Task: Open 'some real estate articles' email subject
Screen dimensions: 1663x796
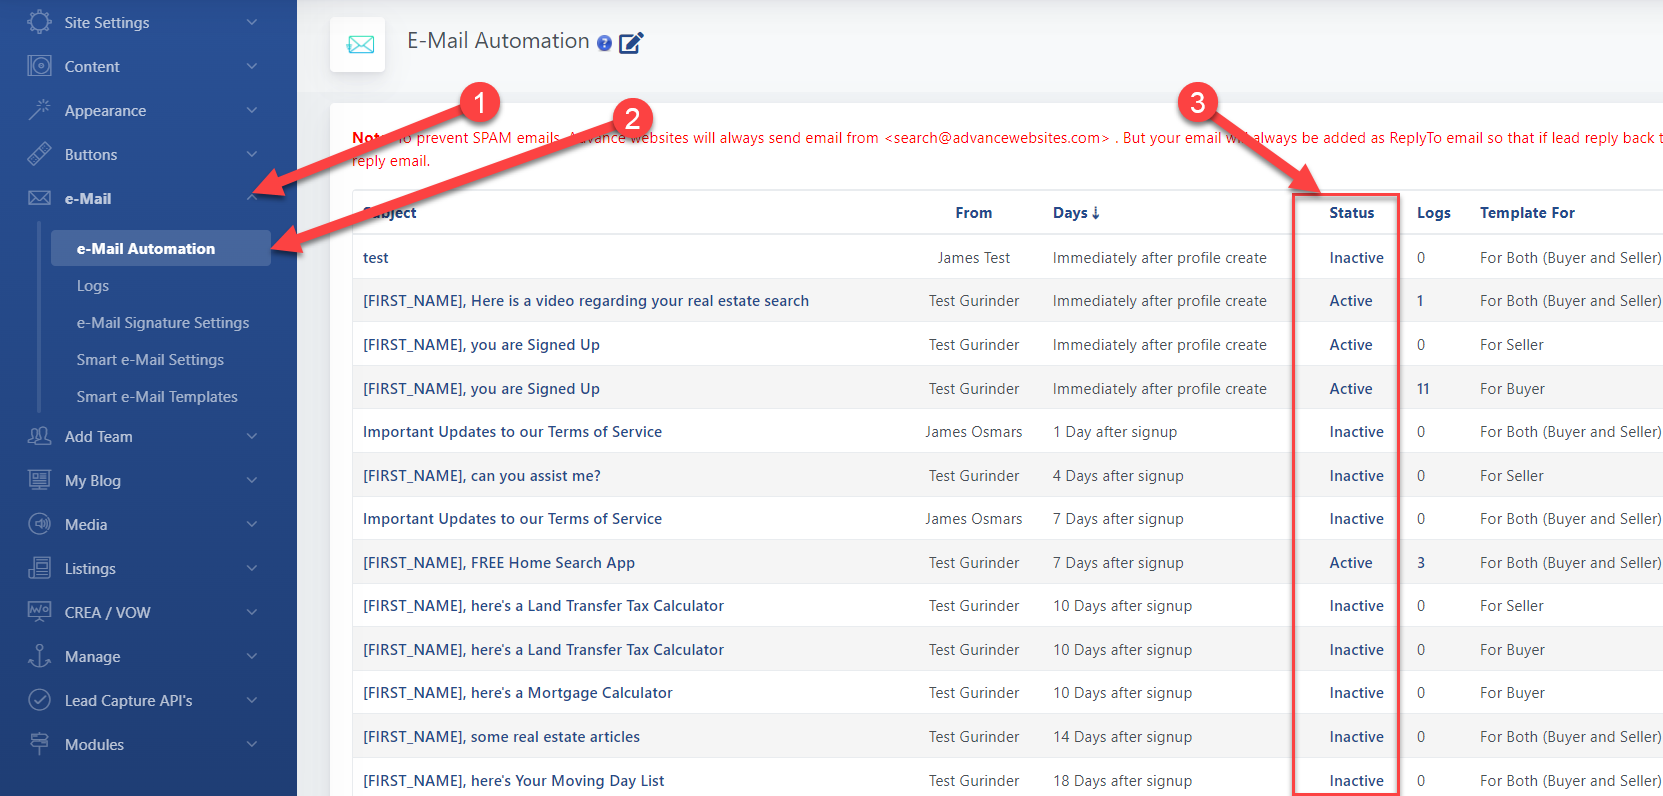Action: coord(501,737)
